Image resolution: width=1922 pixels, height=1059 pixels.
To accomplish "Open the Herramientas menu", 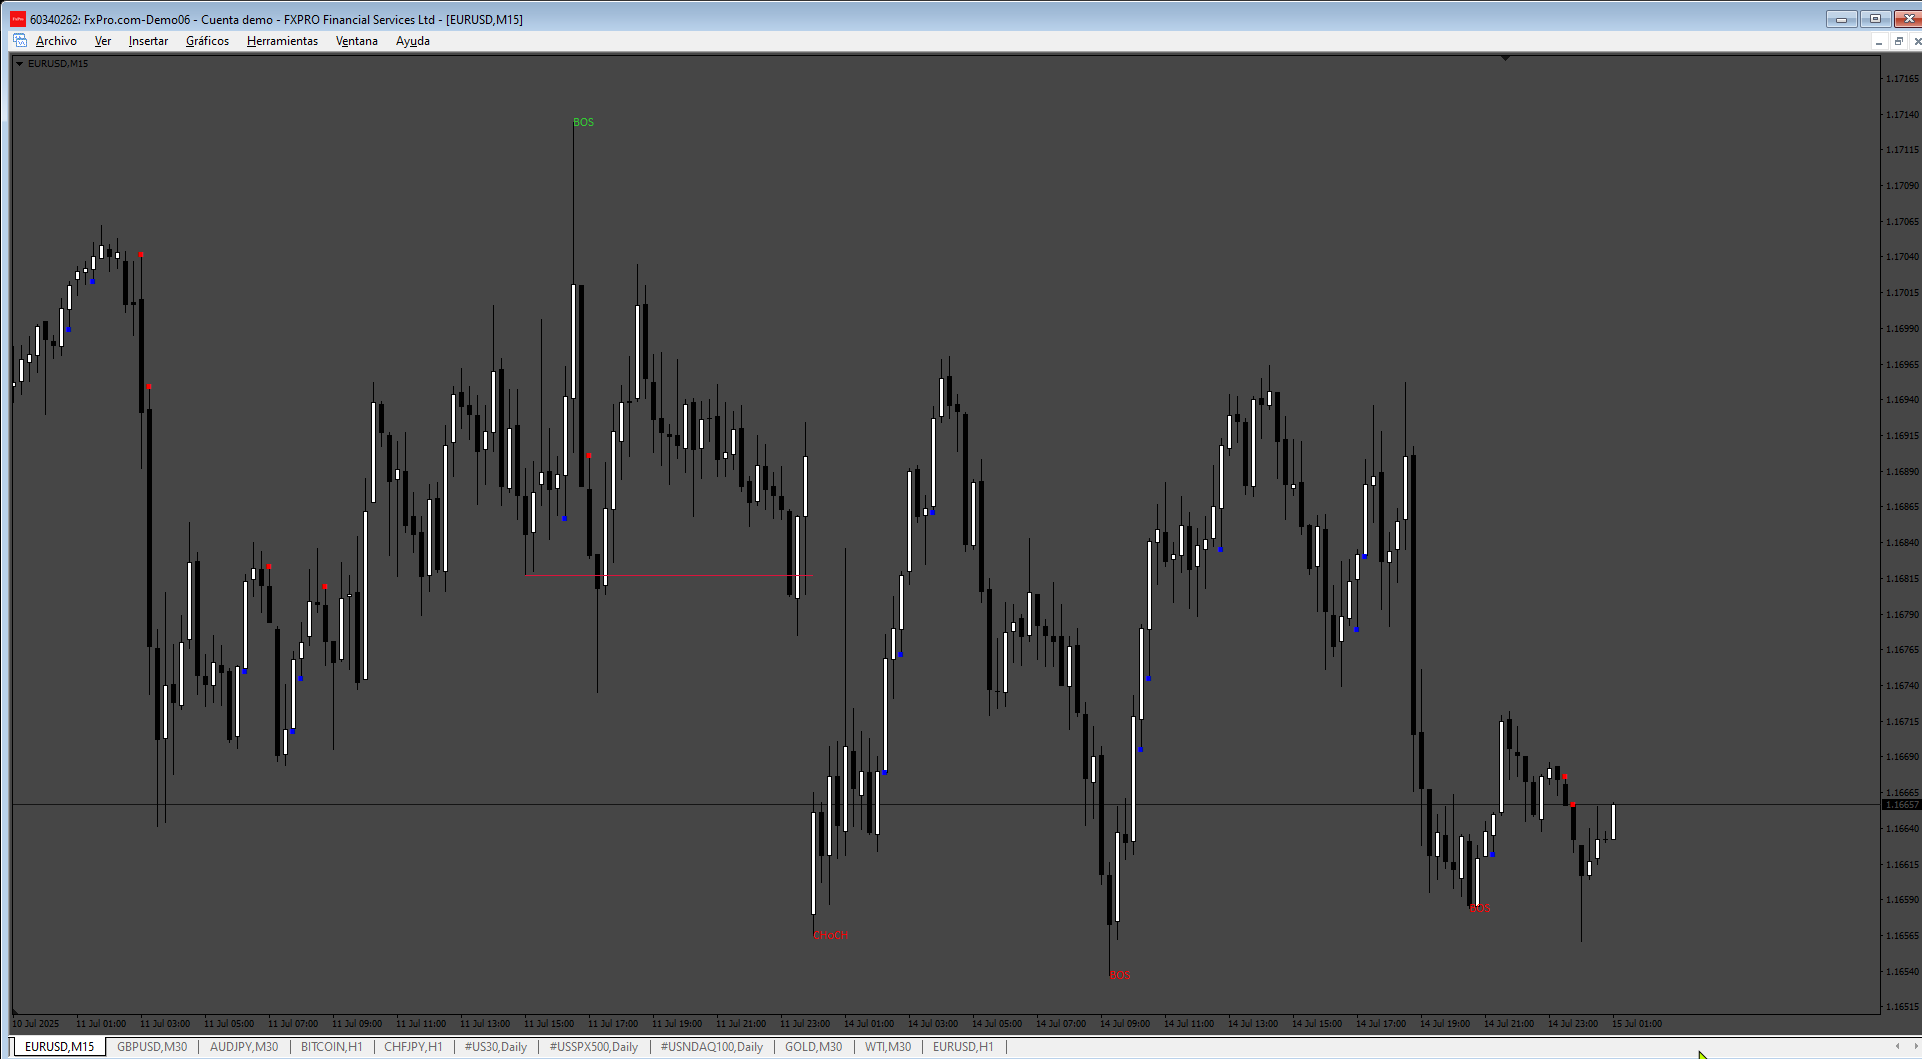I will click(x=282, y=41).
